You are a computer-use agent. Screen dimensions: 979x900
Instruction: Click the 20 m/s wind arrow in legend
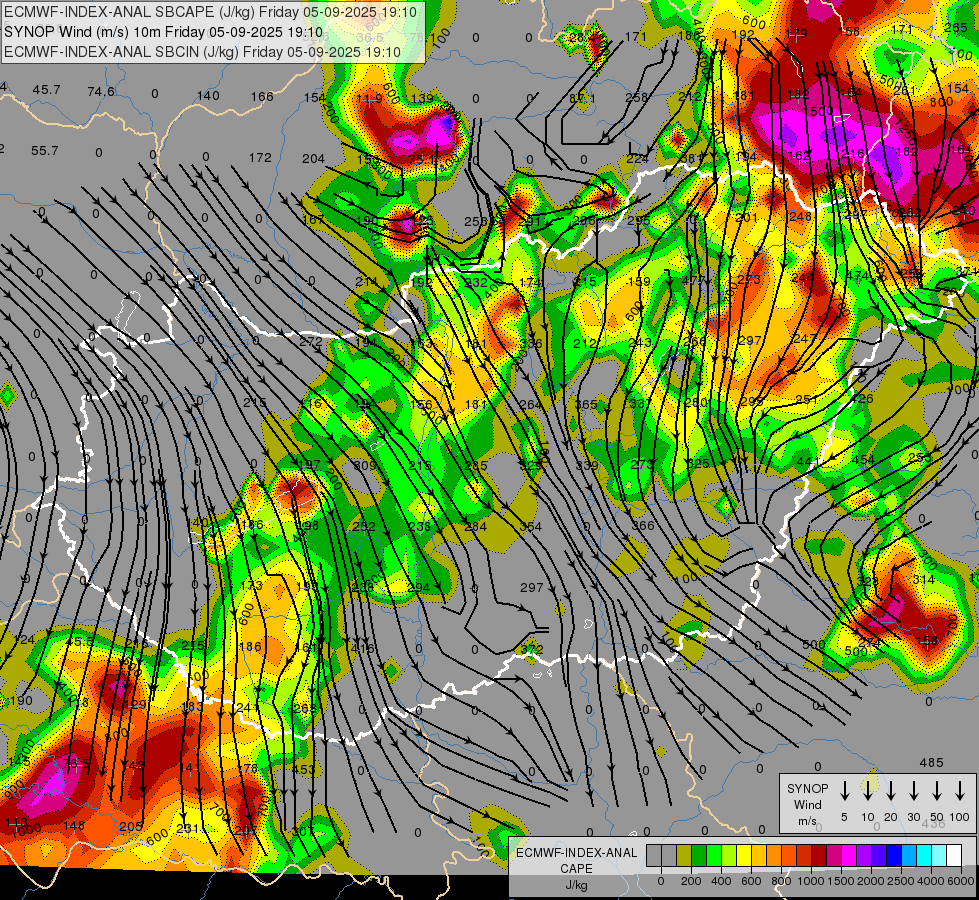point(890,791)
